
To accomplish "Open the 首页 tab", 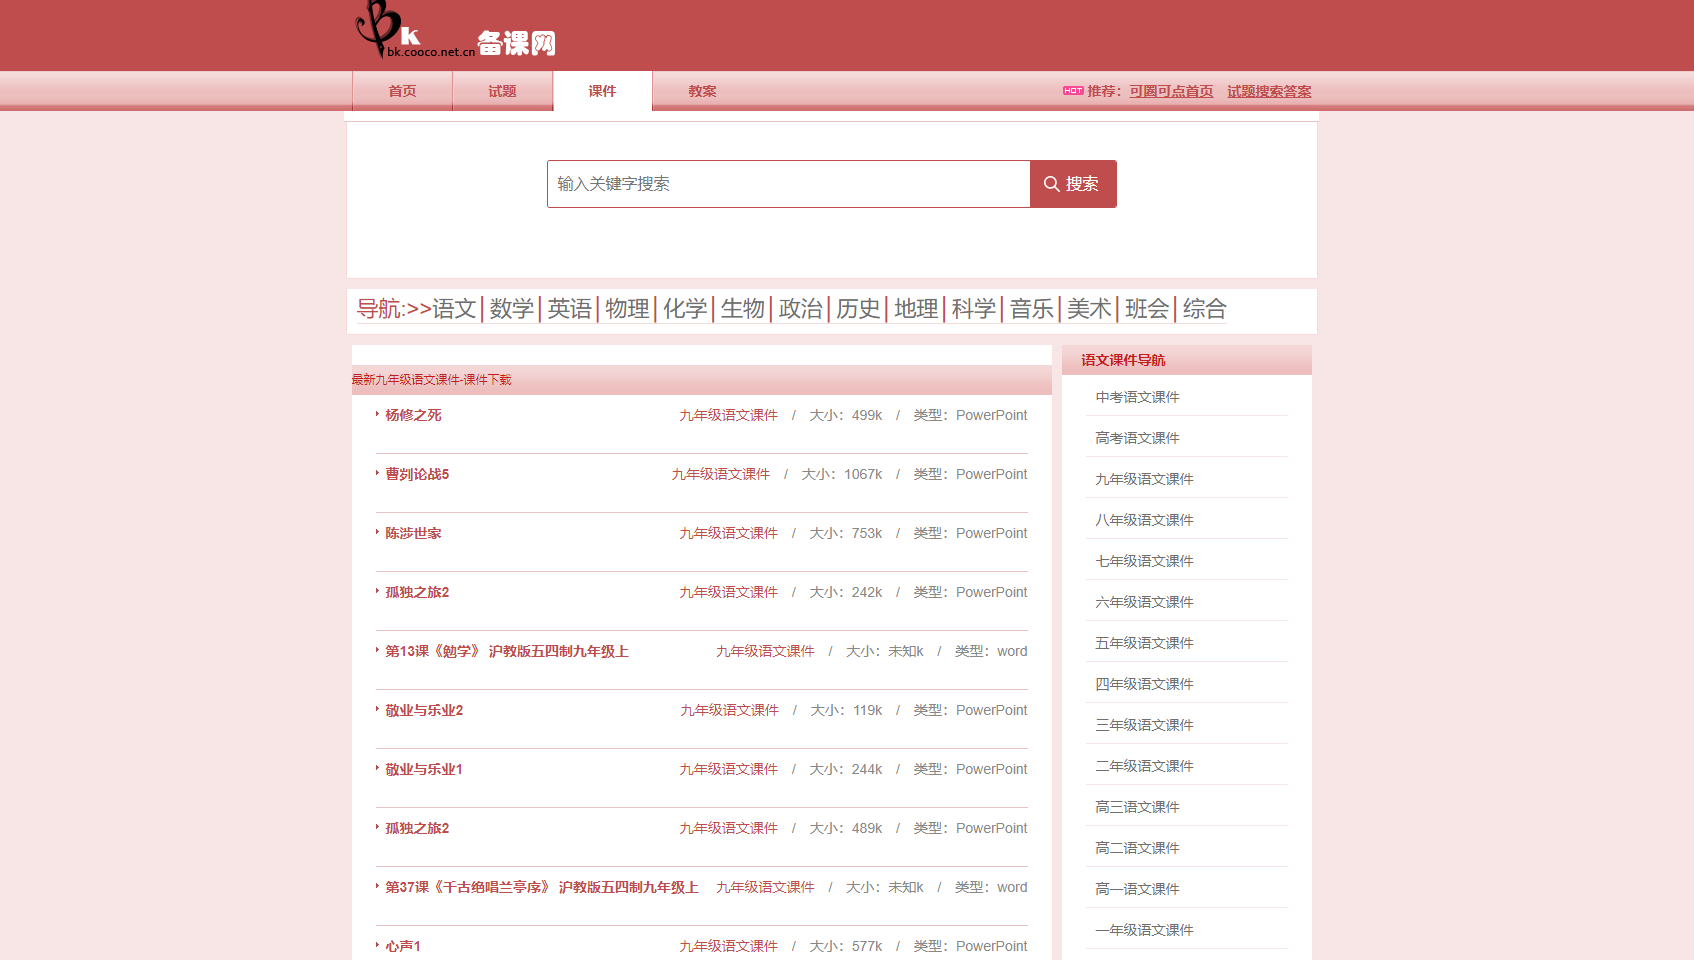I will point(402,91).
